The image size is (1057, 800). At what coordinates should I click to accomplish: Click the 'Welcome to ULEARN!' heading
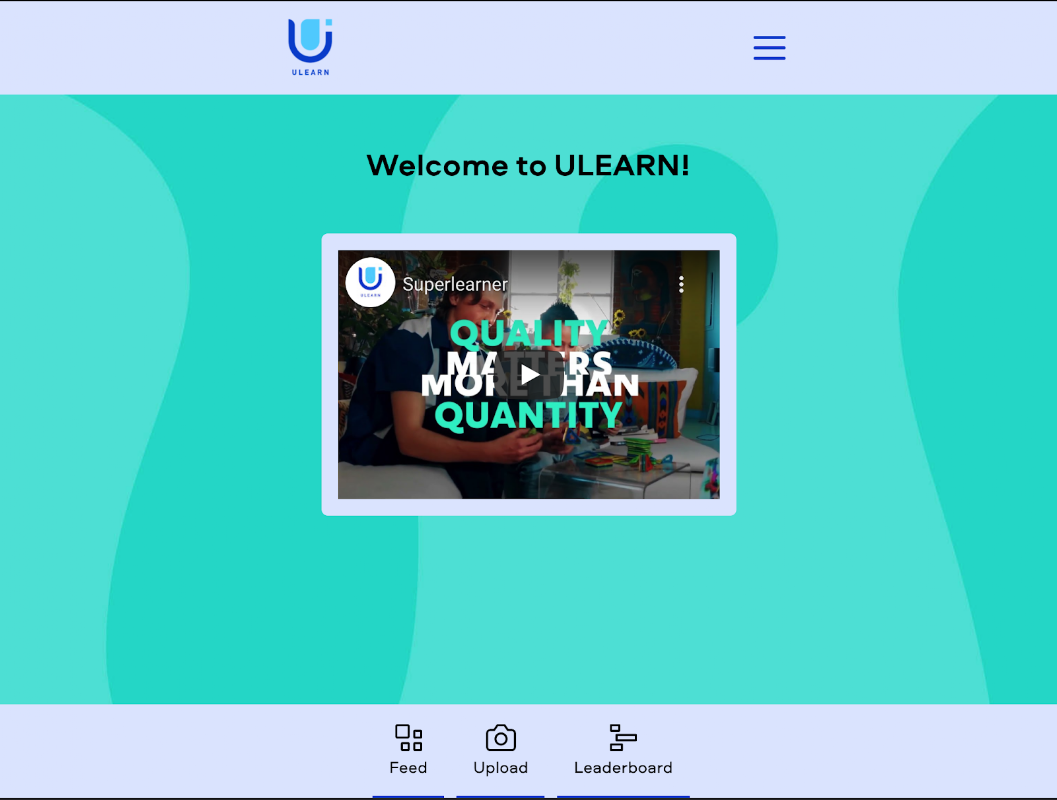click(528, 165)
